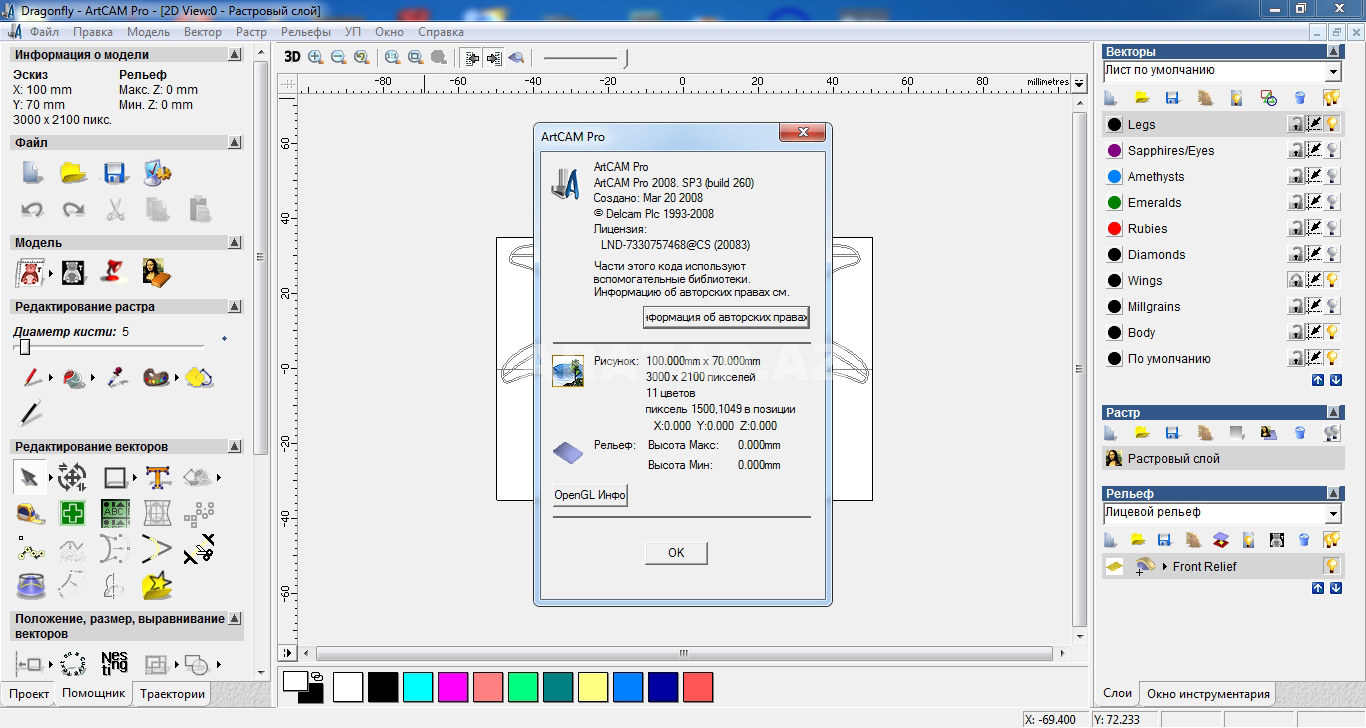Click new vector layer icon
This screenshot has height=728, width=1366.
tap(1110, 98)
